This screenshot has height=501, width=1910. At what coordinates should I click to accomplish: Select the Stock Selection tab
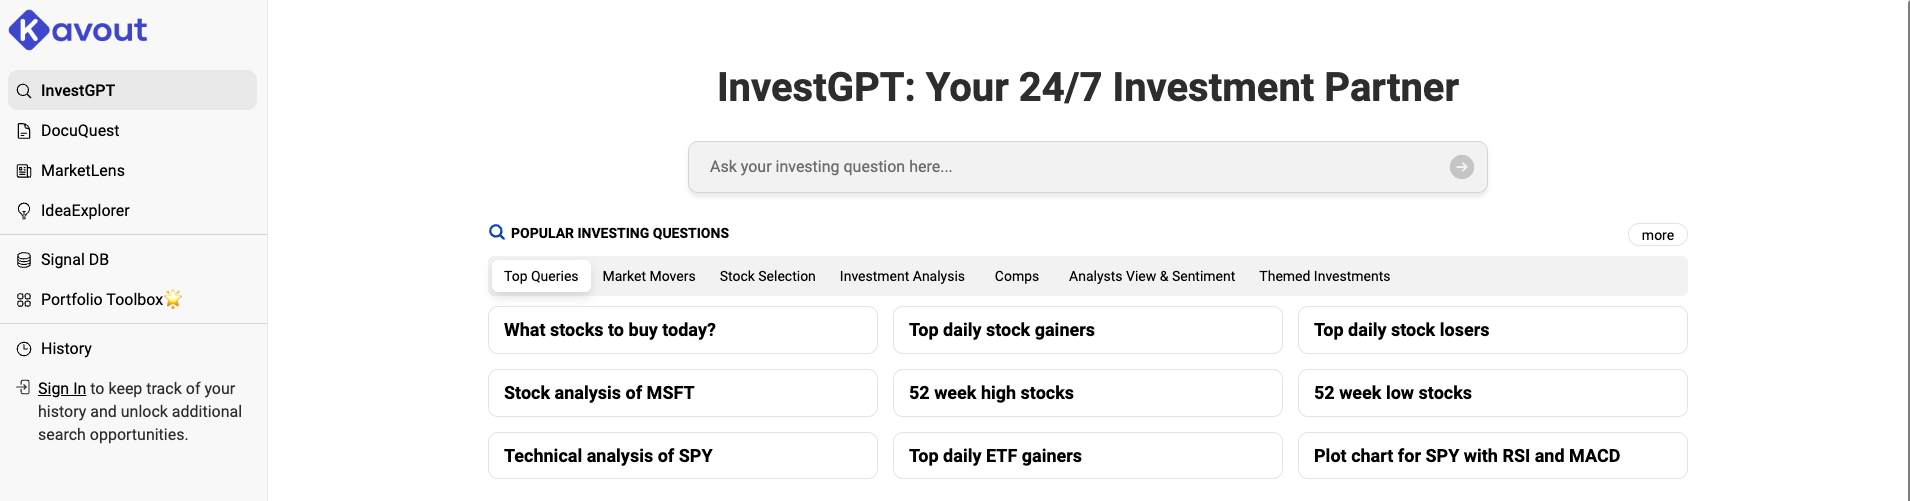(767, 276)
